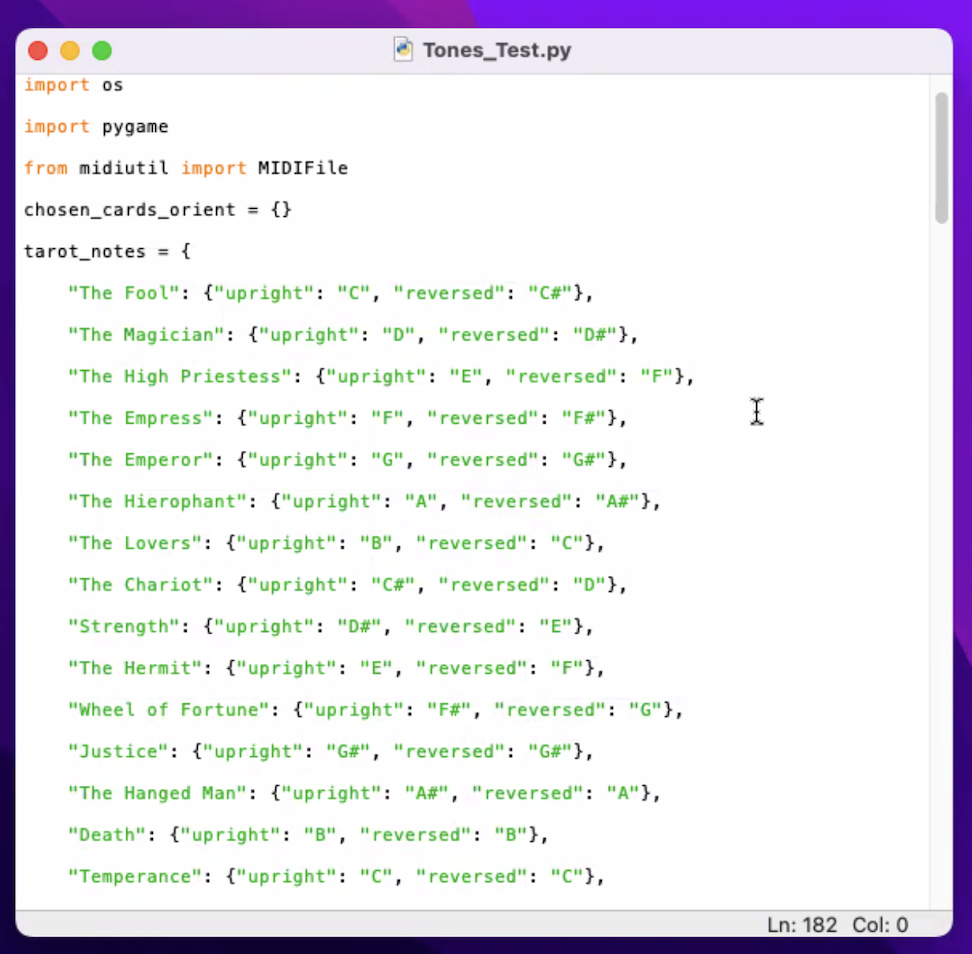
Task: Click the 'Ln: 182' status bar entry
Action: pyautogui.click(x=802, y=925)
